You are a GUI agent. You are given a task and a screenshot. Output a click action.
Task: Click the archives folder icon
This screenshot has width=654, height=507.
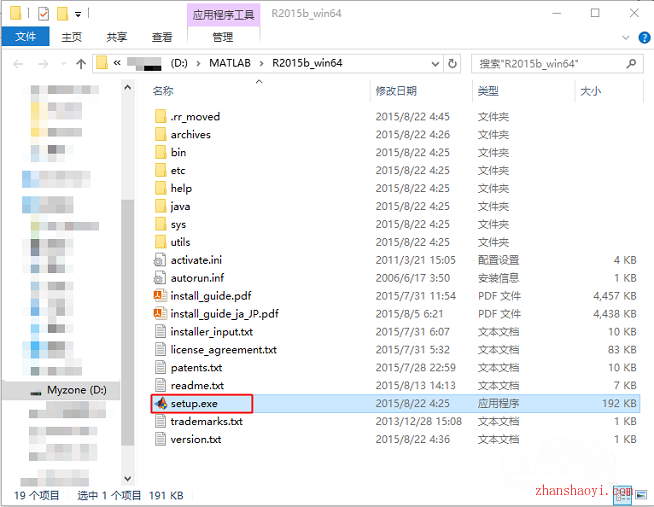pos(161,134)
